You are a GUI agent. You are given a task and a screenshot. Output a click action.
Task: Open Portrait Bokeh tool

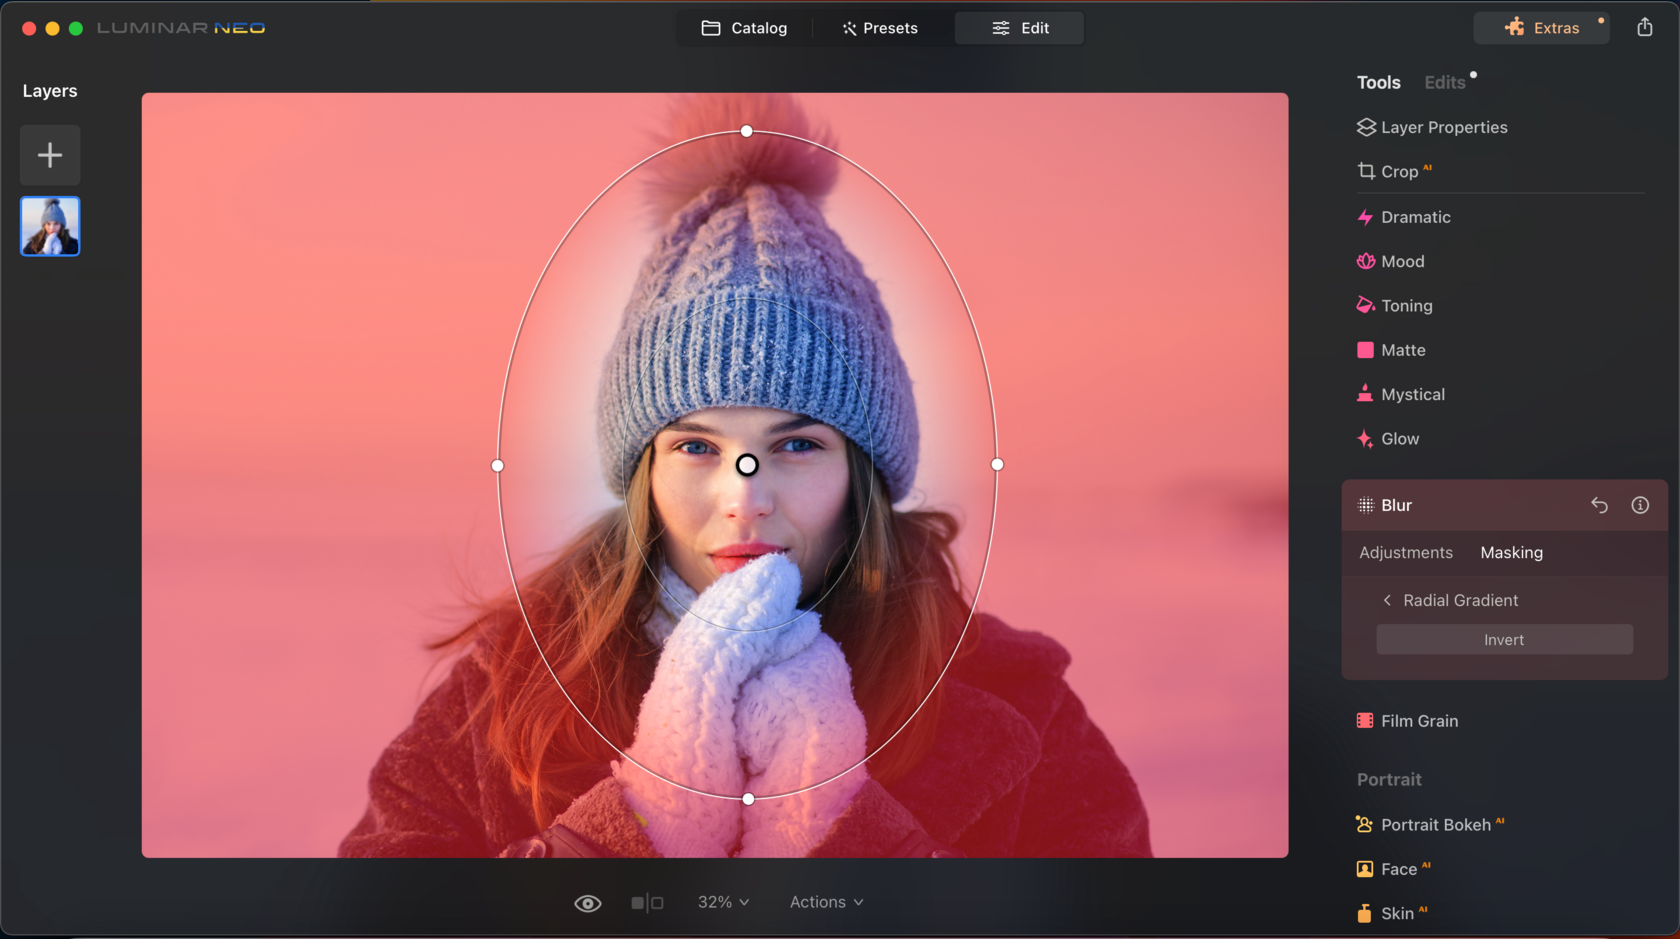point(1434,825)
